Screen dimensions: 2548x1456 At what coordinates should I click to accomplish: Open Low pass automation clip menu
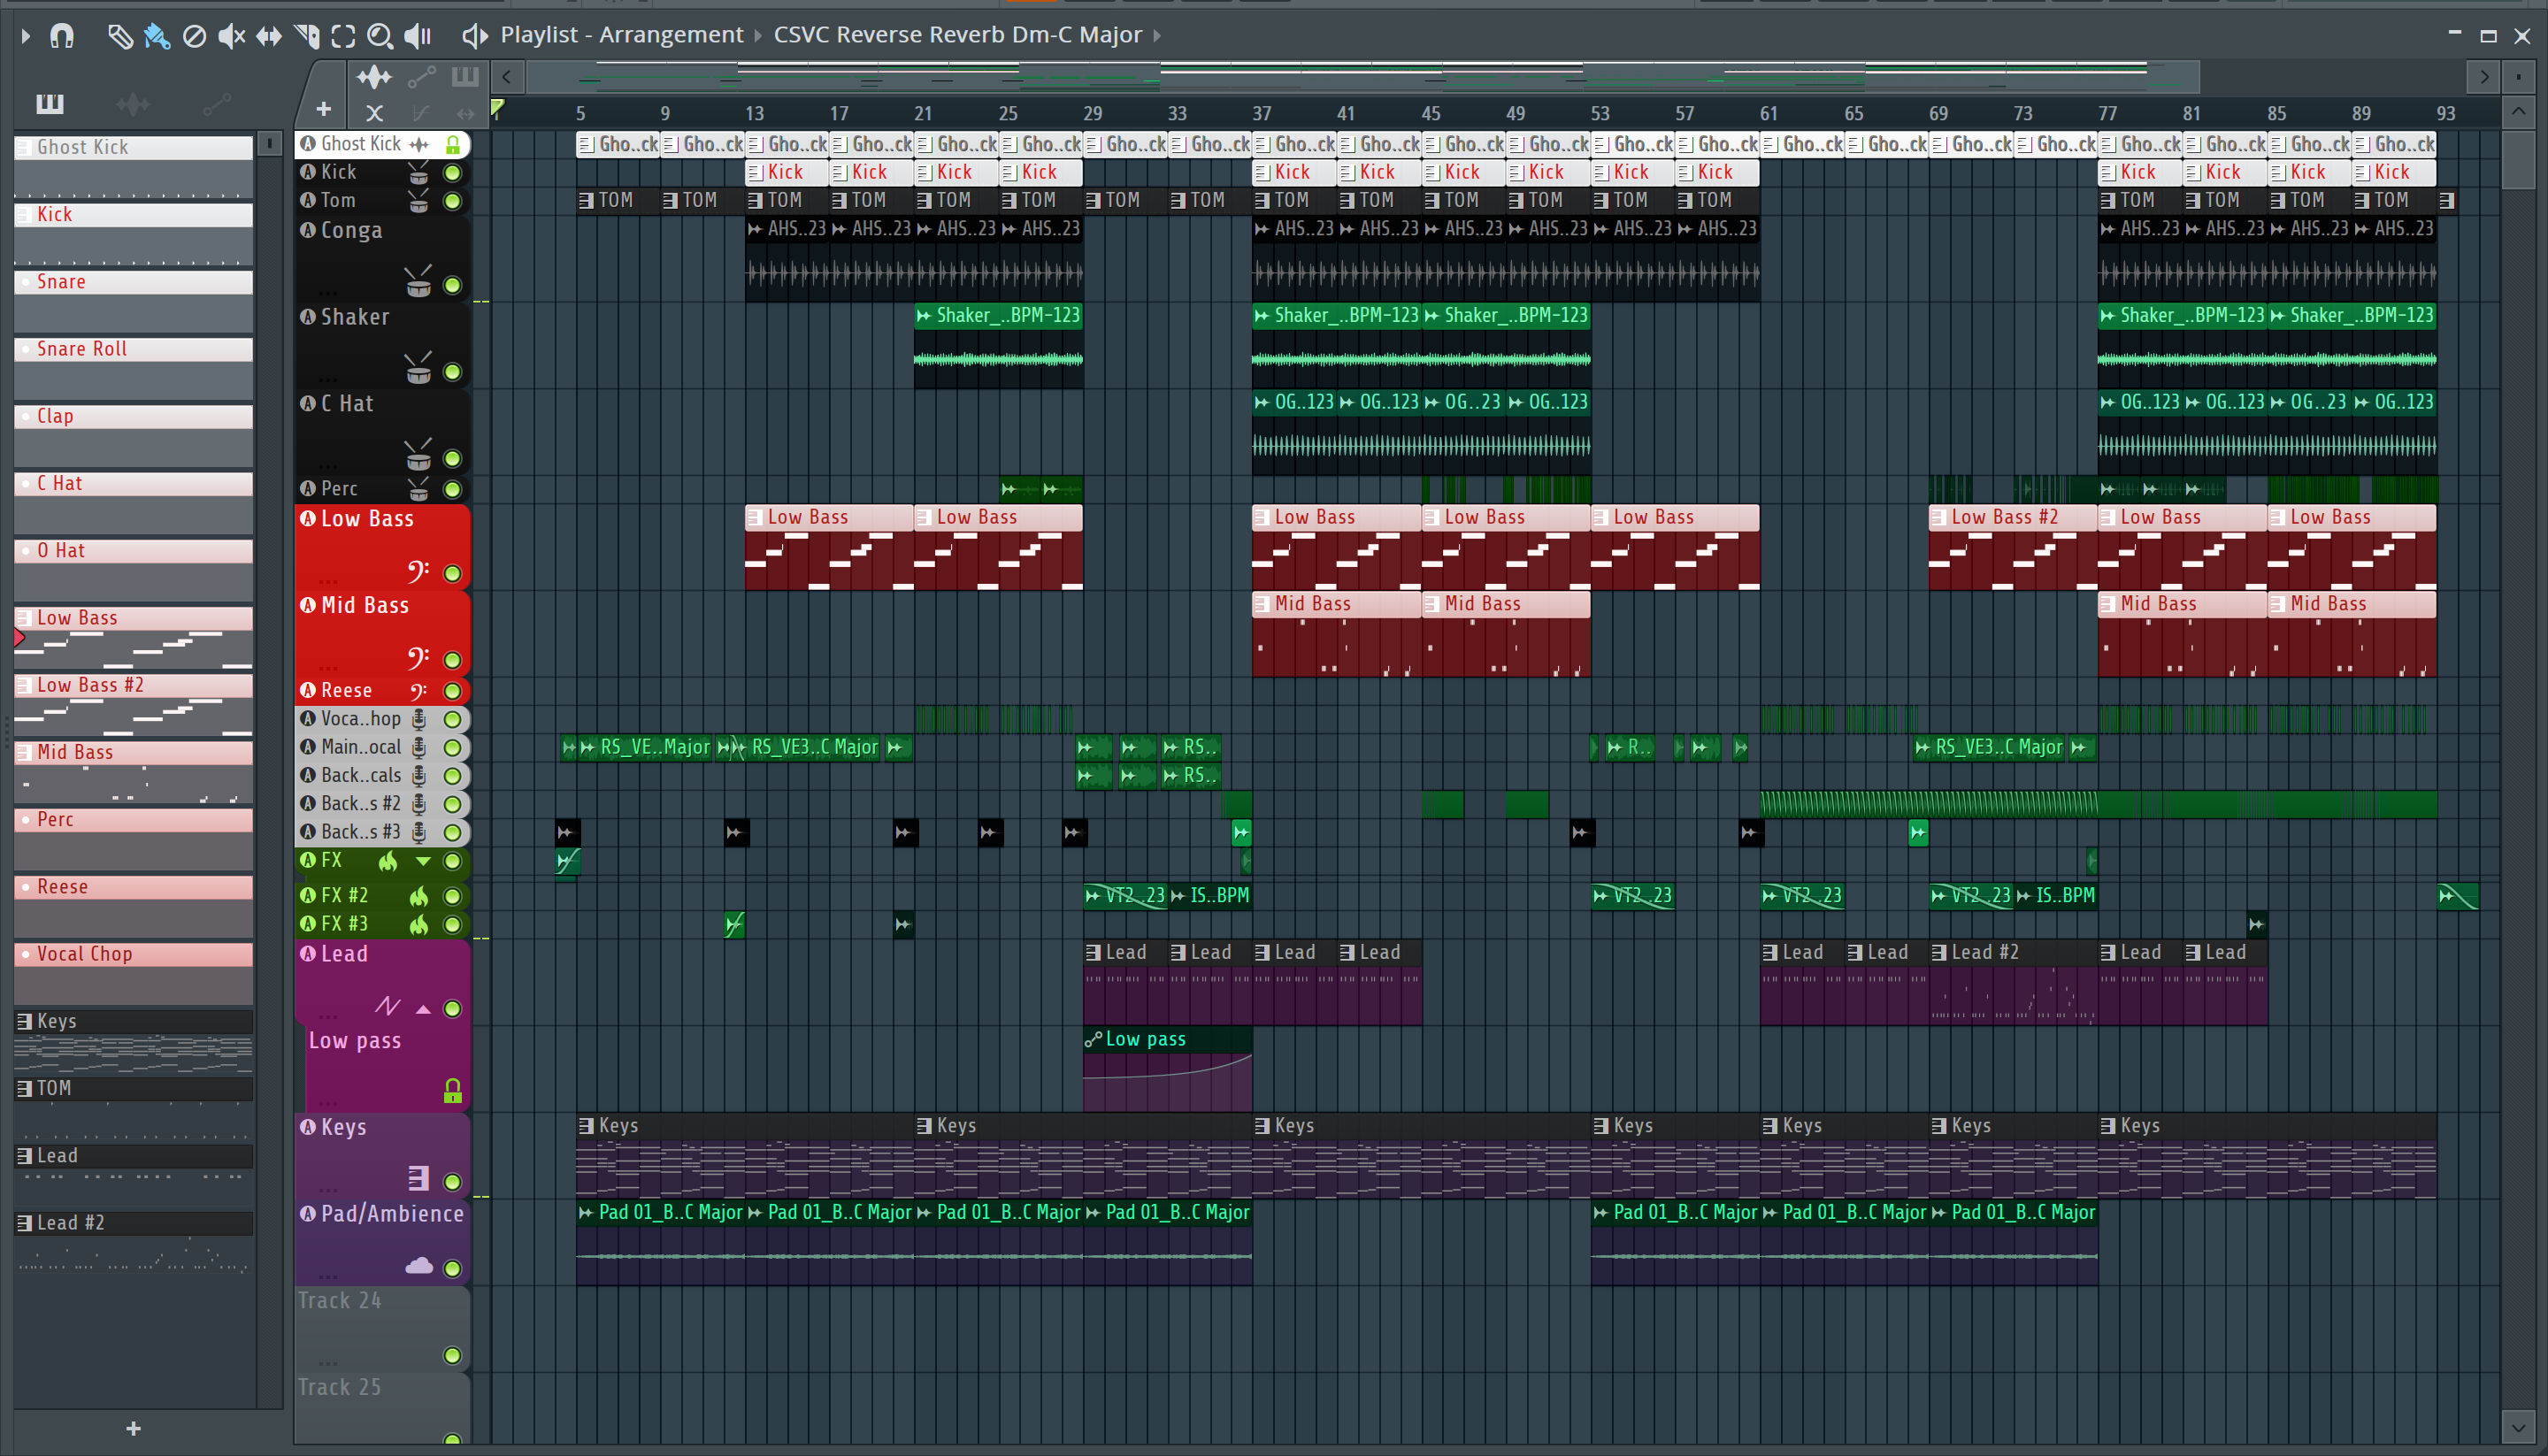[1094, 1040]
